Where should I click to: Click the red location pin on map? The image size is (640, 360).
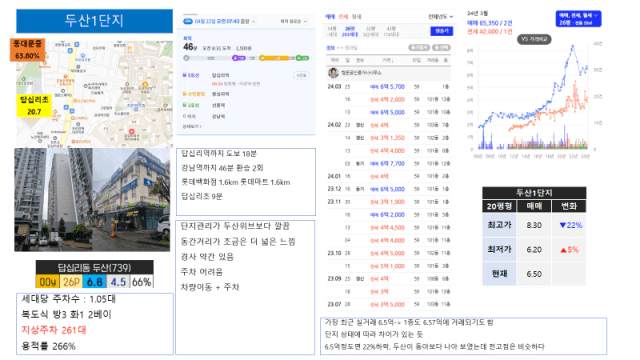(x=131, y=131)
